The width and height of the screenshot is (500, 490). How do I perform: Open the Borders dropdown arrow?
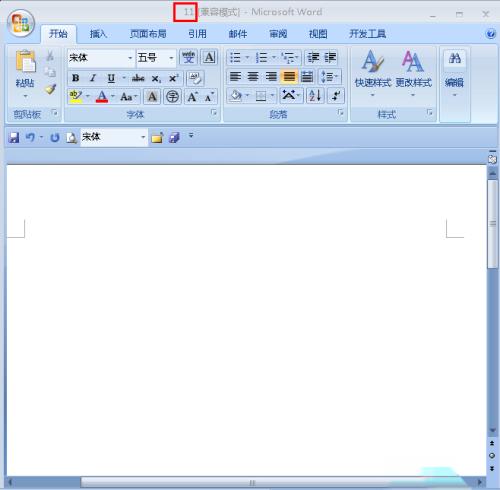coord(272,96)
